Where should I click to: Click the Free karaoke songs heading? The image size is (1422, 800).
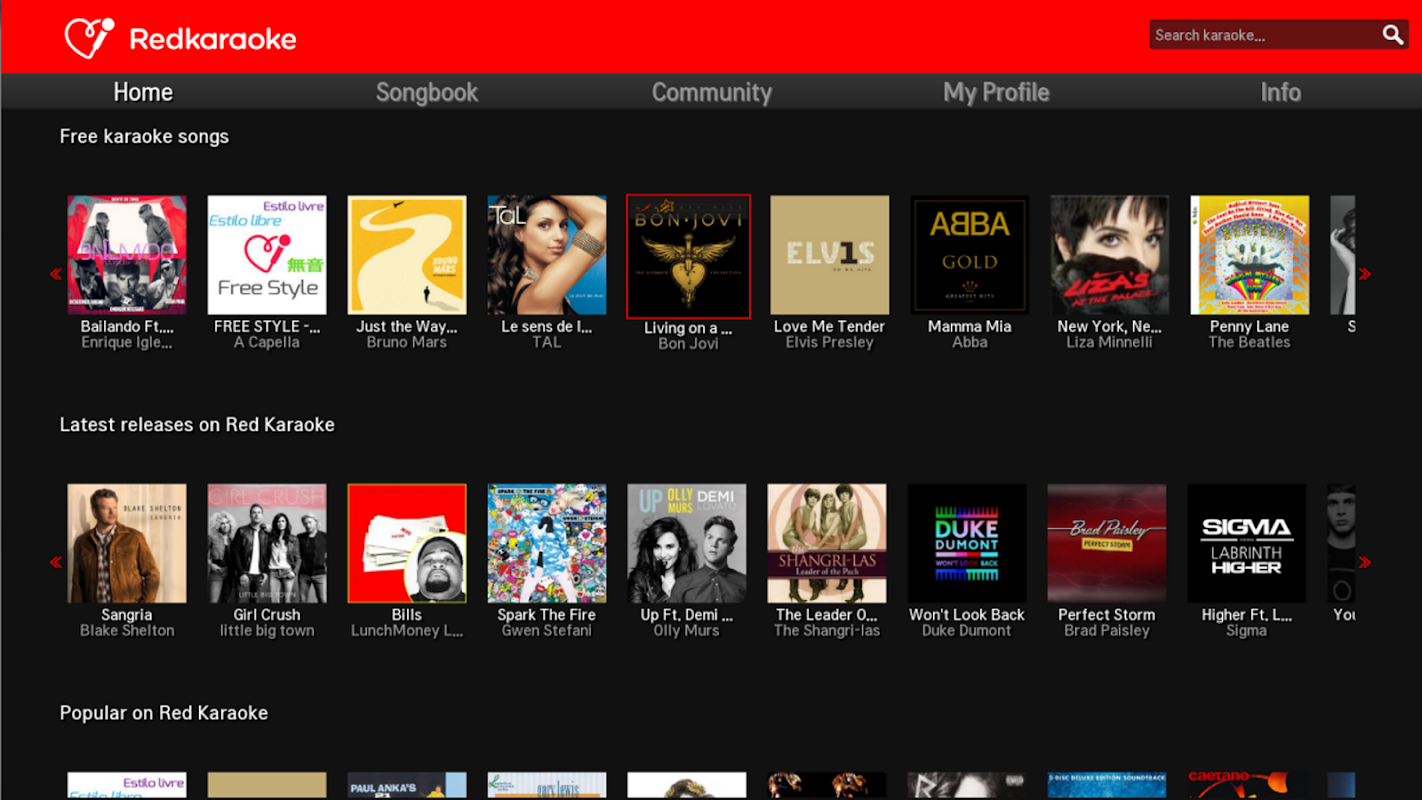(144, 136)
